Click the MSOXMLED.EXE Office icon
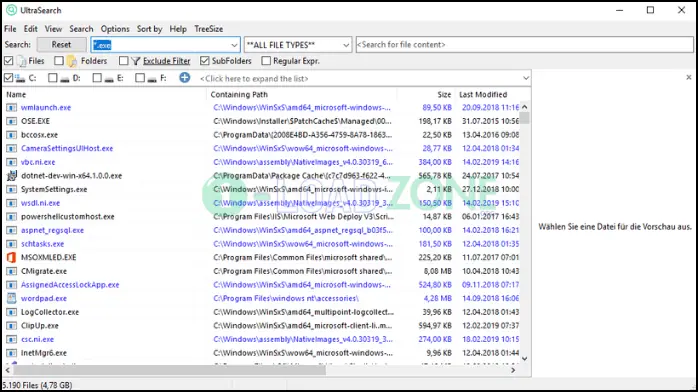The image size is (698, 392). point(12,258)
